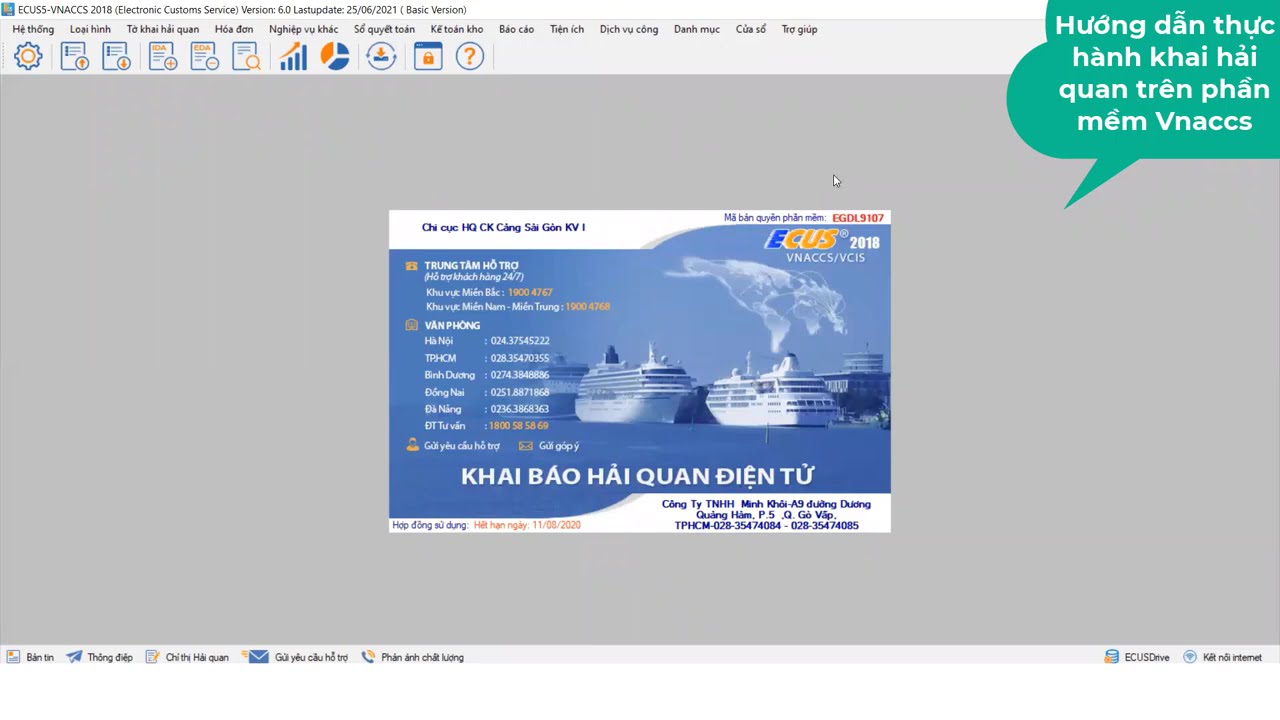Click Chi cục HQ CK Cảng Sài Gòn KV I text

(504, 227)
